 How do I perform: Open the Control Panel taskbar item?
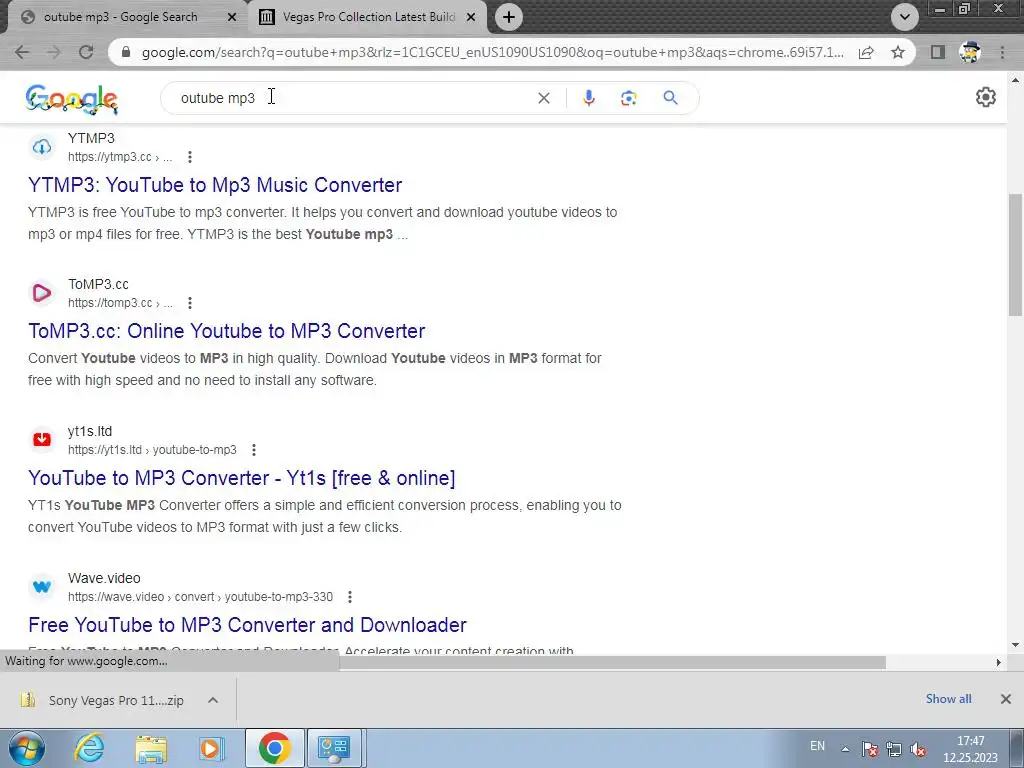(334, 748)
